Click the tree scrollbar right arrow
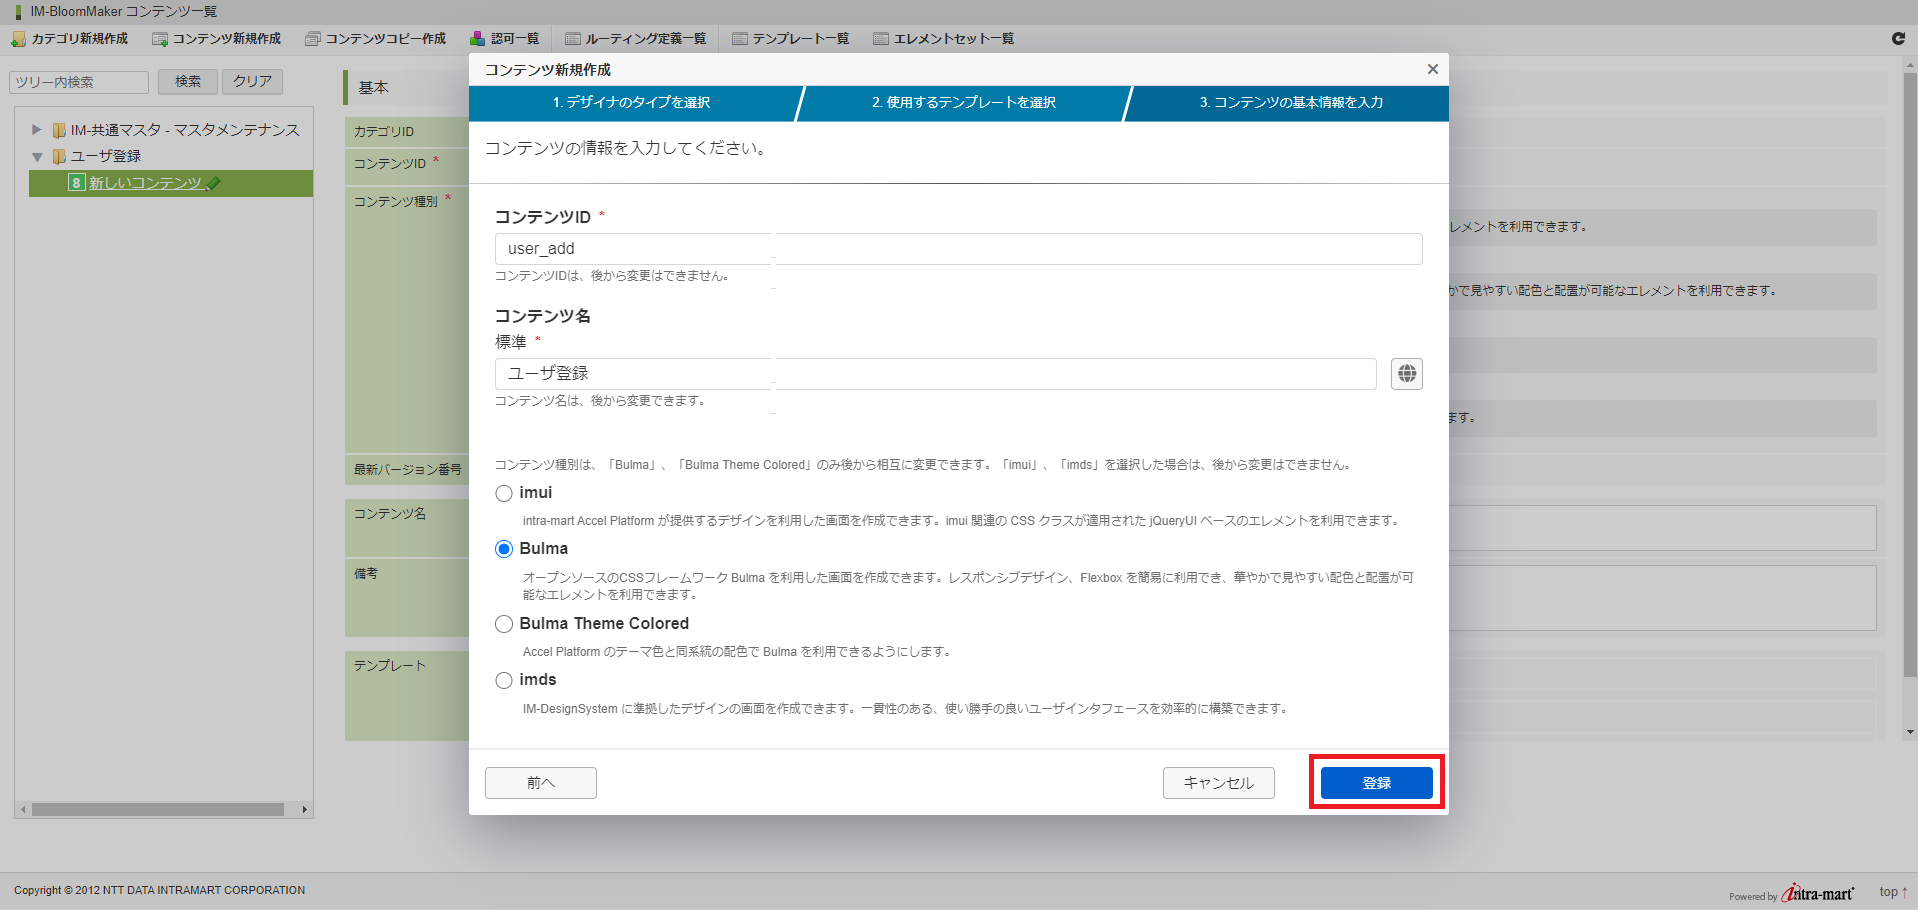Image resolution: width=1918 pixels, height=910 pixels. tap(305, 810)
